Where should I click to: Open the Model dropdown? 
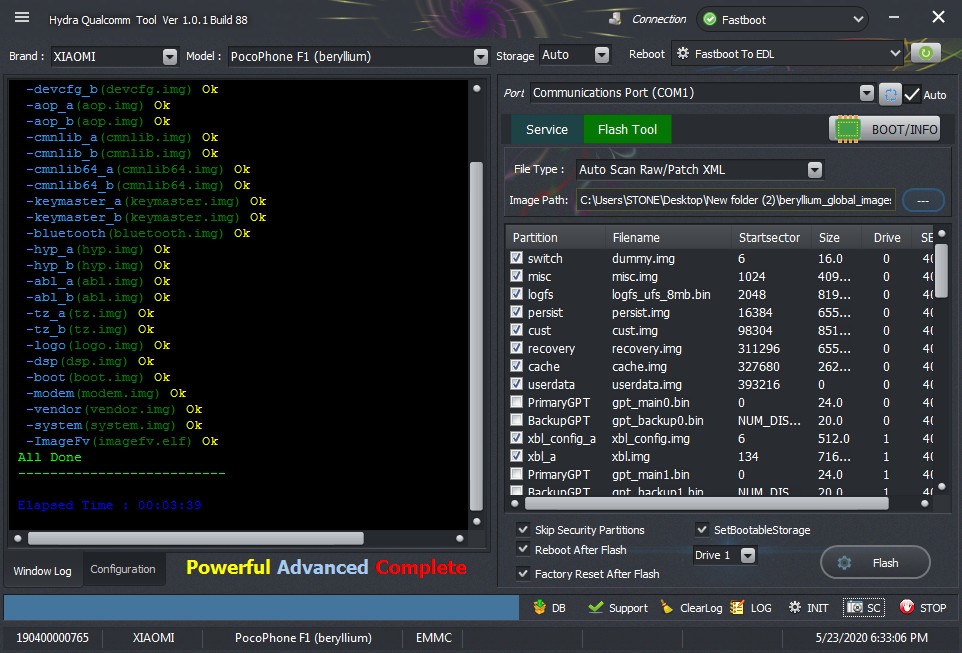tap(481, 56)
